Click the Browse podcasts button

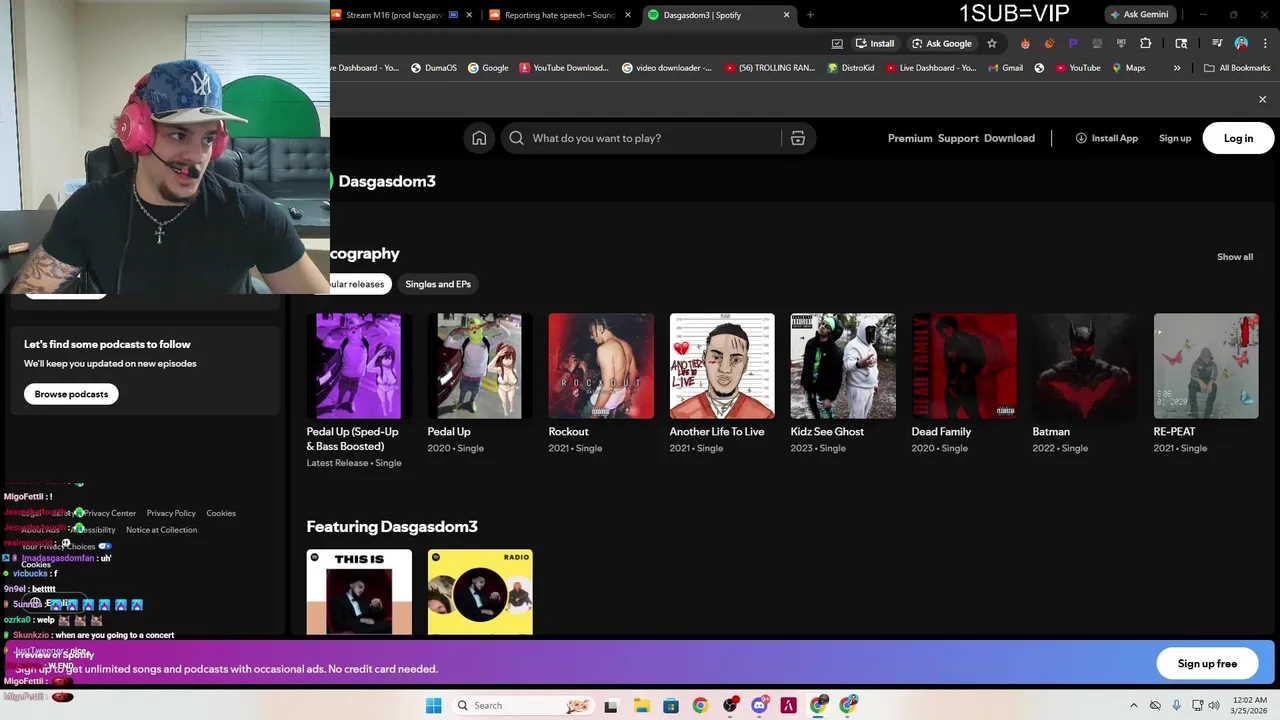click(71, 394)
